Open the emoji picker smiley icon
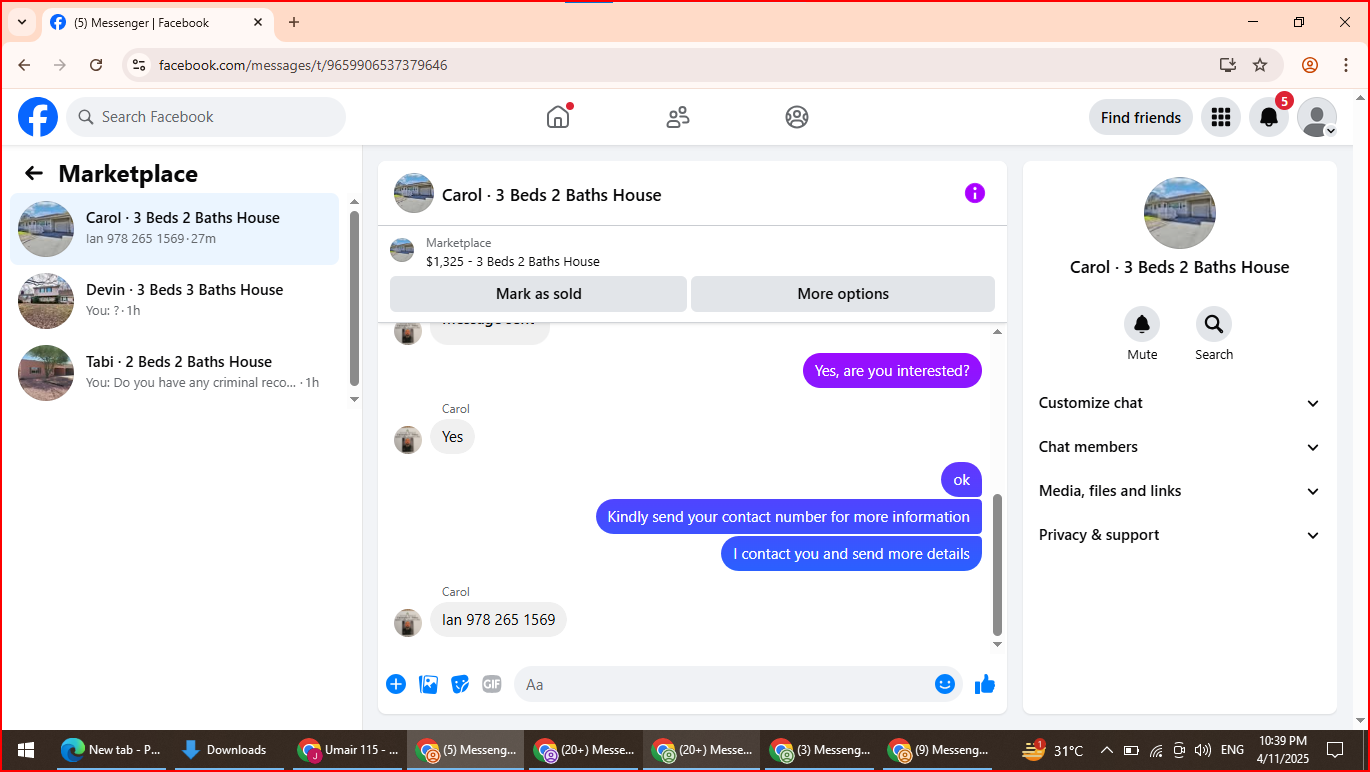The height and width of the screenshot is (772, 1370). pyautogui.click(x=945, y=684)
